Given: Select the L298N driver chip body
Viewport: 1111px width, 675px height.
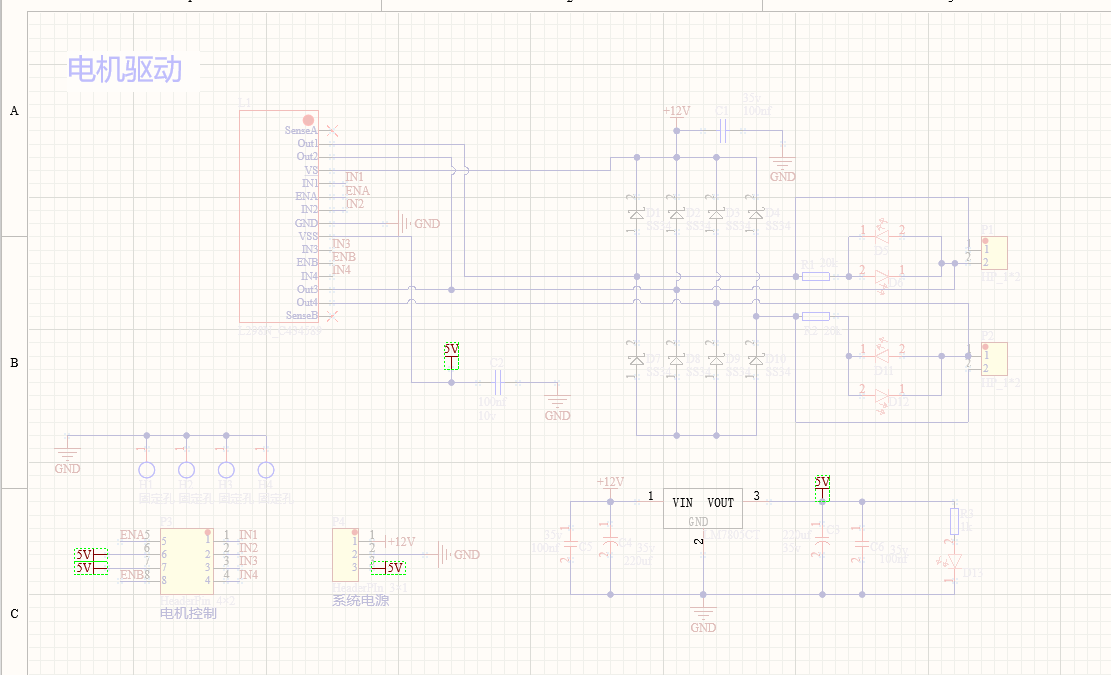Looking at the screenshot, I should 278,216.
